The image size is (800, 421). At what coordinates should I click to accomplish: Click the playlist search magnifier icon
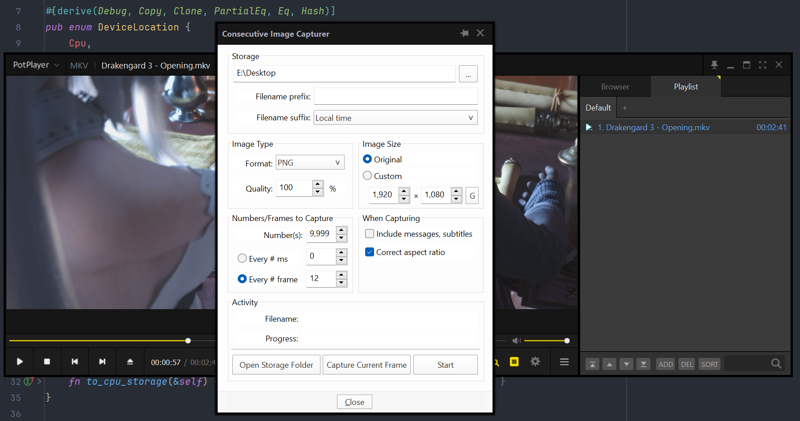pyautogui.click(x=776, y=364)
